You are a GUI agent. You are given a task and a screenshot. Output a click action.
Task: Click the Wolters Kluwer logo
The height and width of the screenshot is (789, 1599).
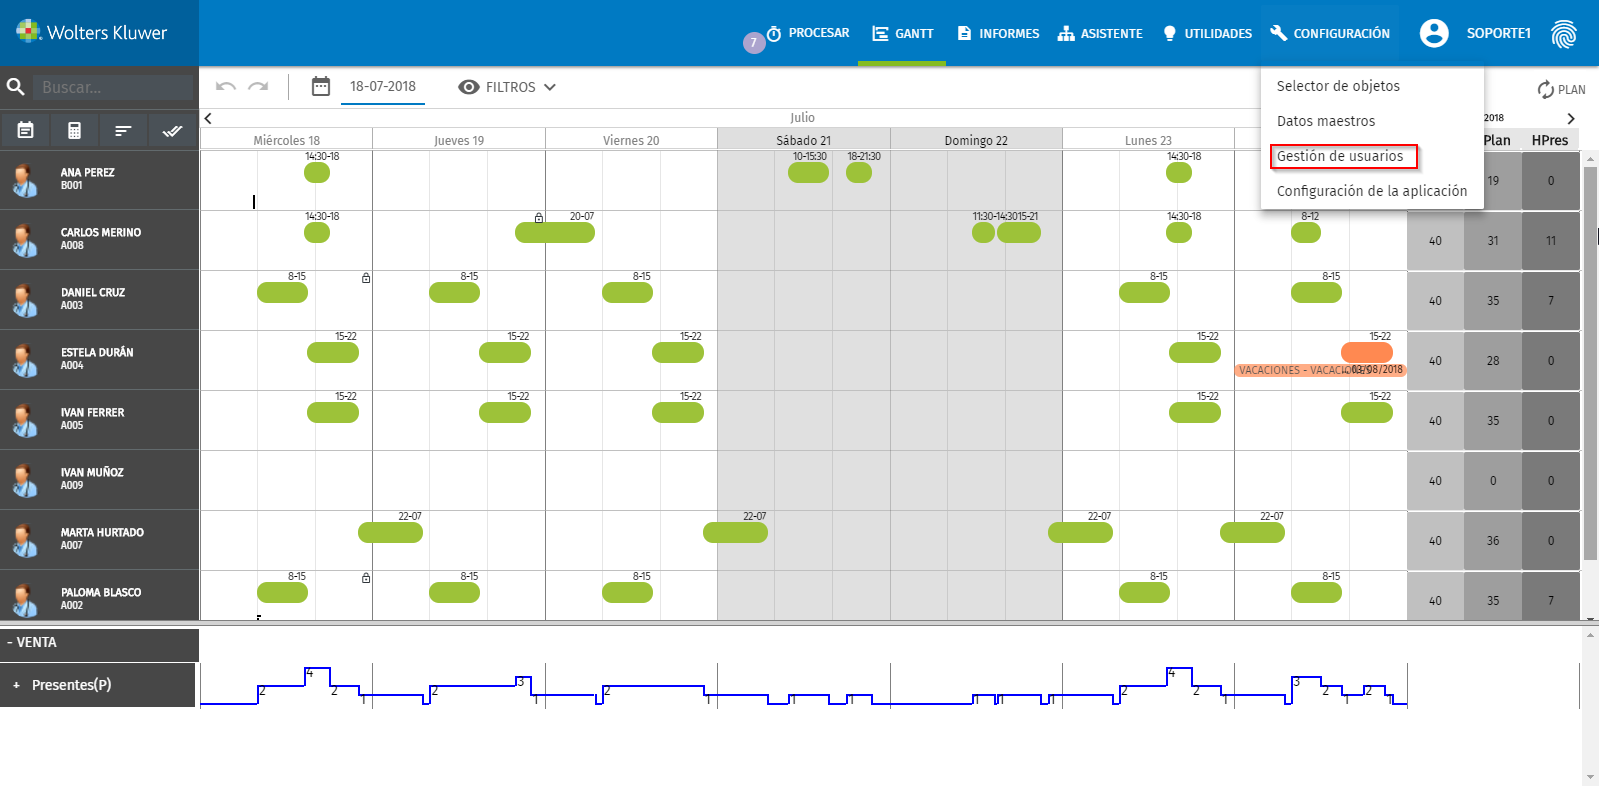tap(92, 32)
